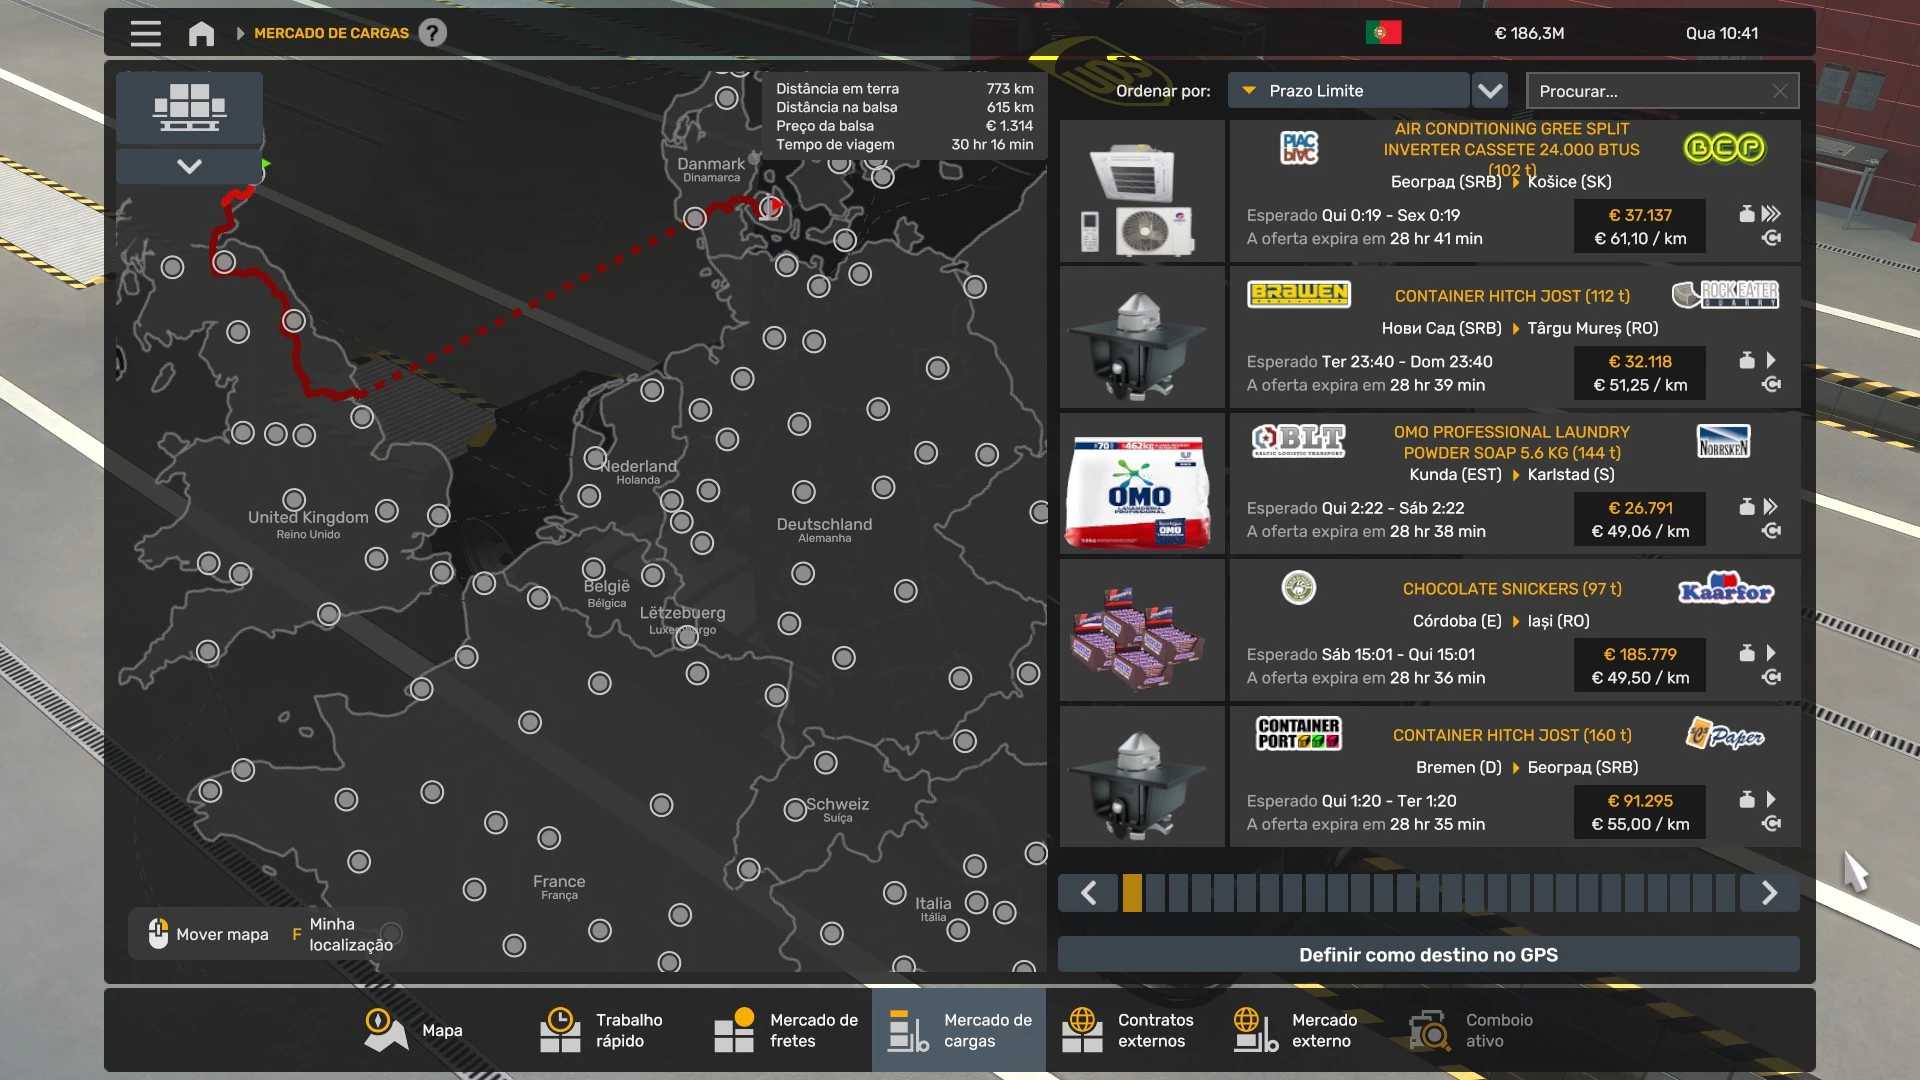Viewport: 1920px width, 1080px height.
Task: Open the Prazo Limite sort dropdown
Action: pos(1347,91)
